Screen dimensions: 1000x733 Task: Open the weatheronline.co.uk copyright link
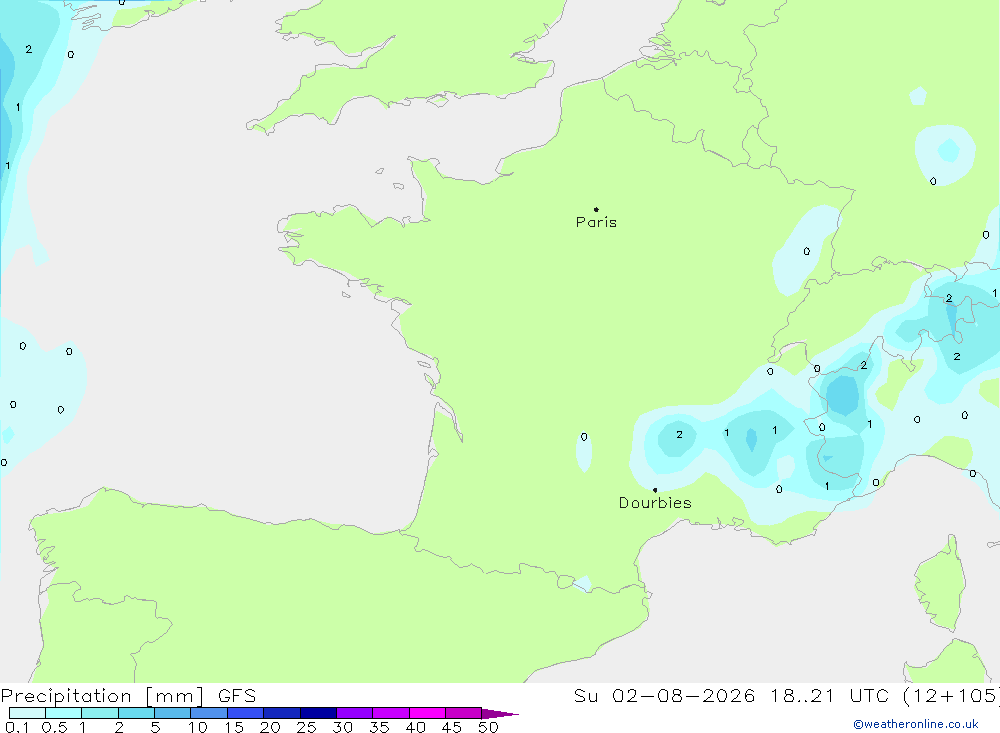[x=916, y=724]
